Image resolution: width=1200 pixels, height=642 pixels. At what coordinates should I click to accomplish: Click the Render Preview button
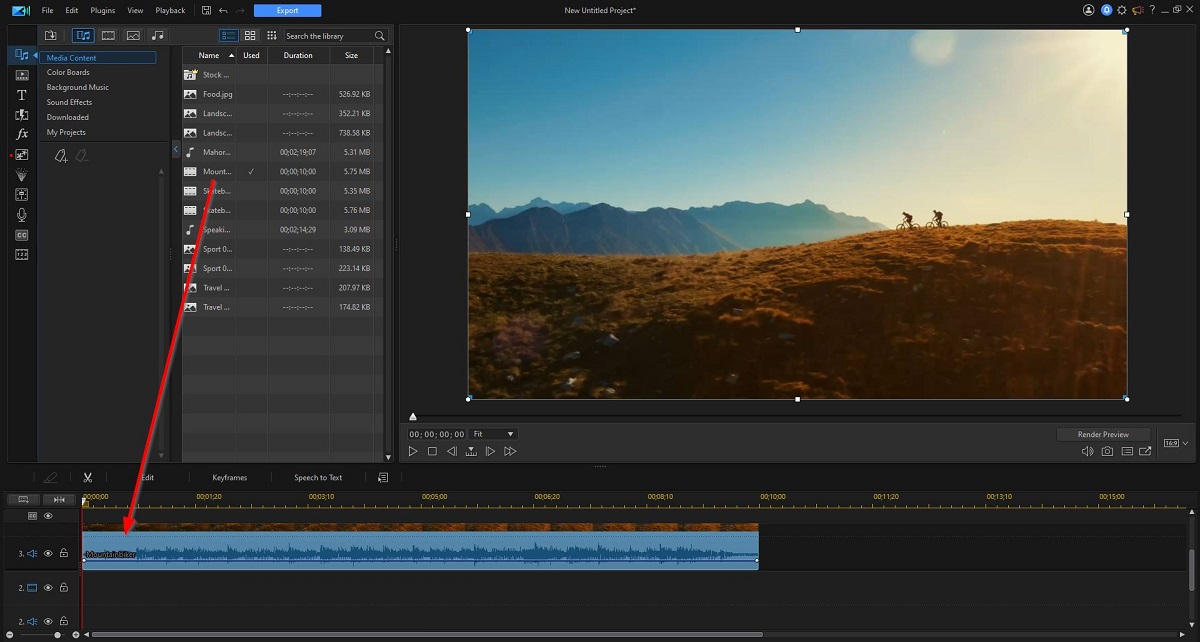pyautogui.click(x=1102, y=434)
